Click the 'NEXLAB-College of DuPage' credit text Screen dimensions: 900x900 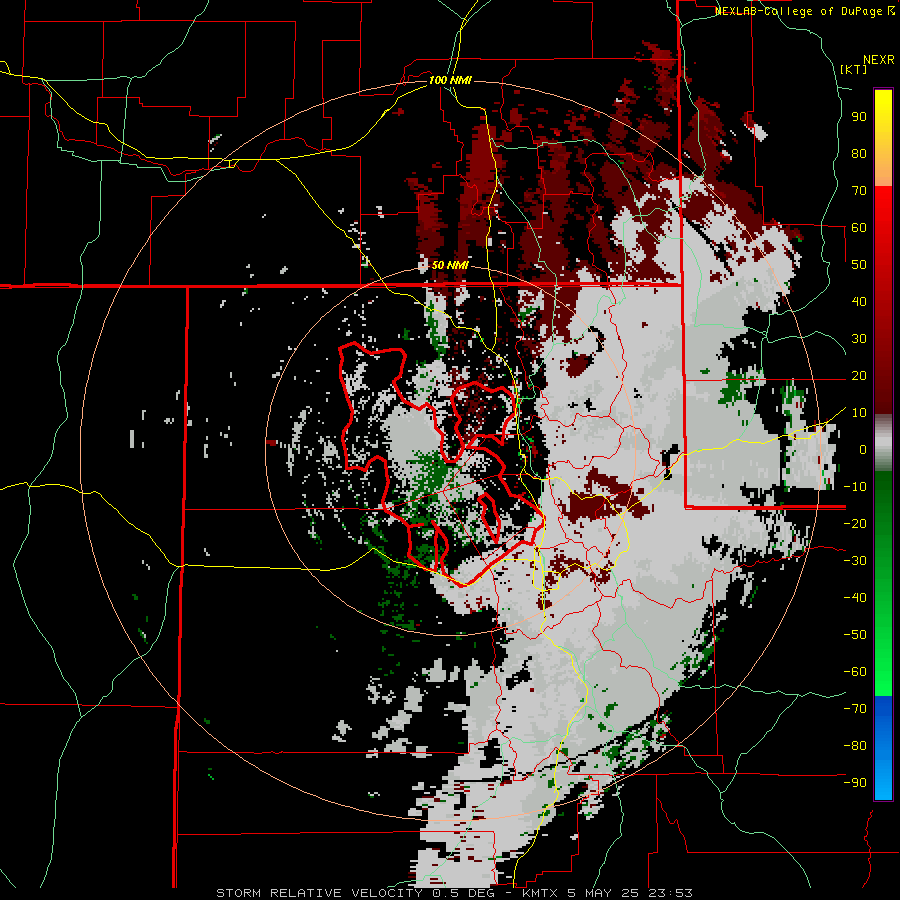[798, 11]
